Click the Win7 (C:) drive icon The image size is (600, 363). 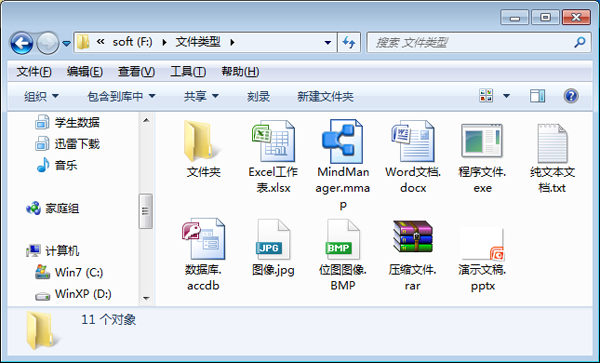(x=42, y=272)
